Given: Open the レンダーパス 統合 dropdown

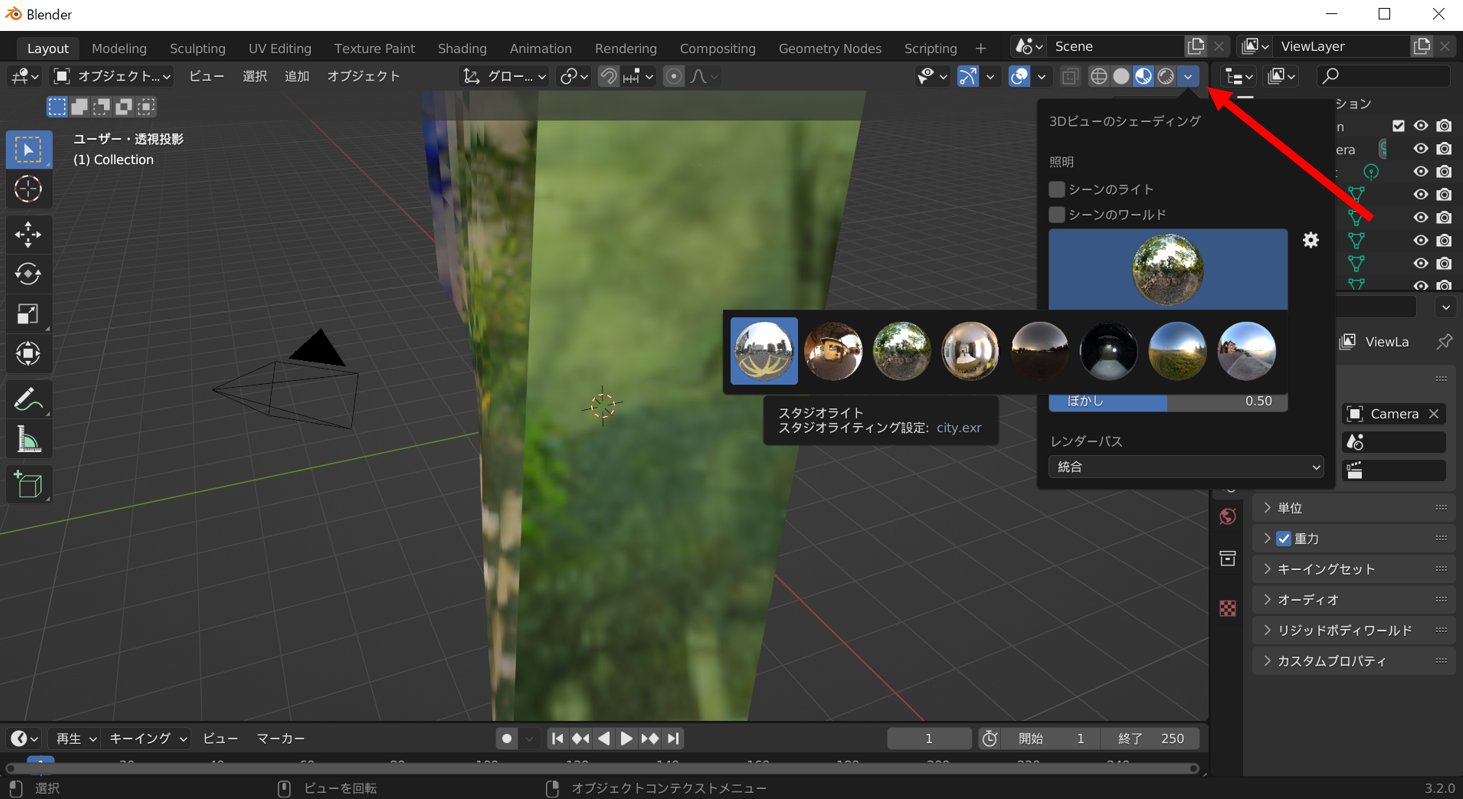Looking at the screenshot, I should point(1186,467).
